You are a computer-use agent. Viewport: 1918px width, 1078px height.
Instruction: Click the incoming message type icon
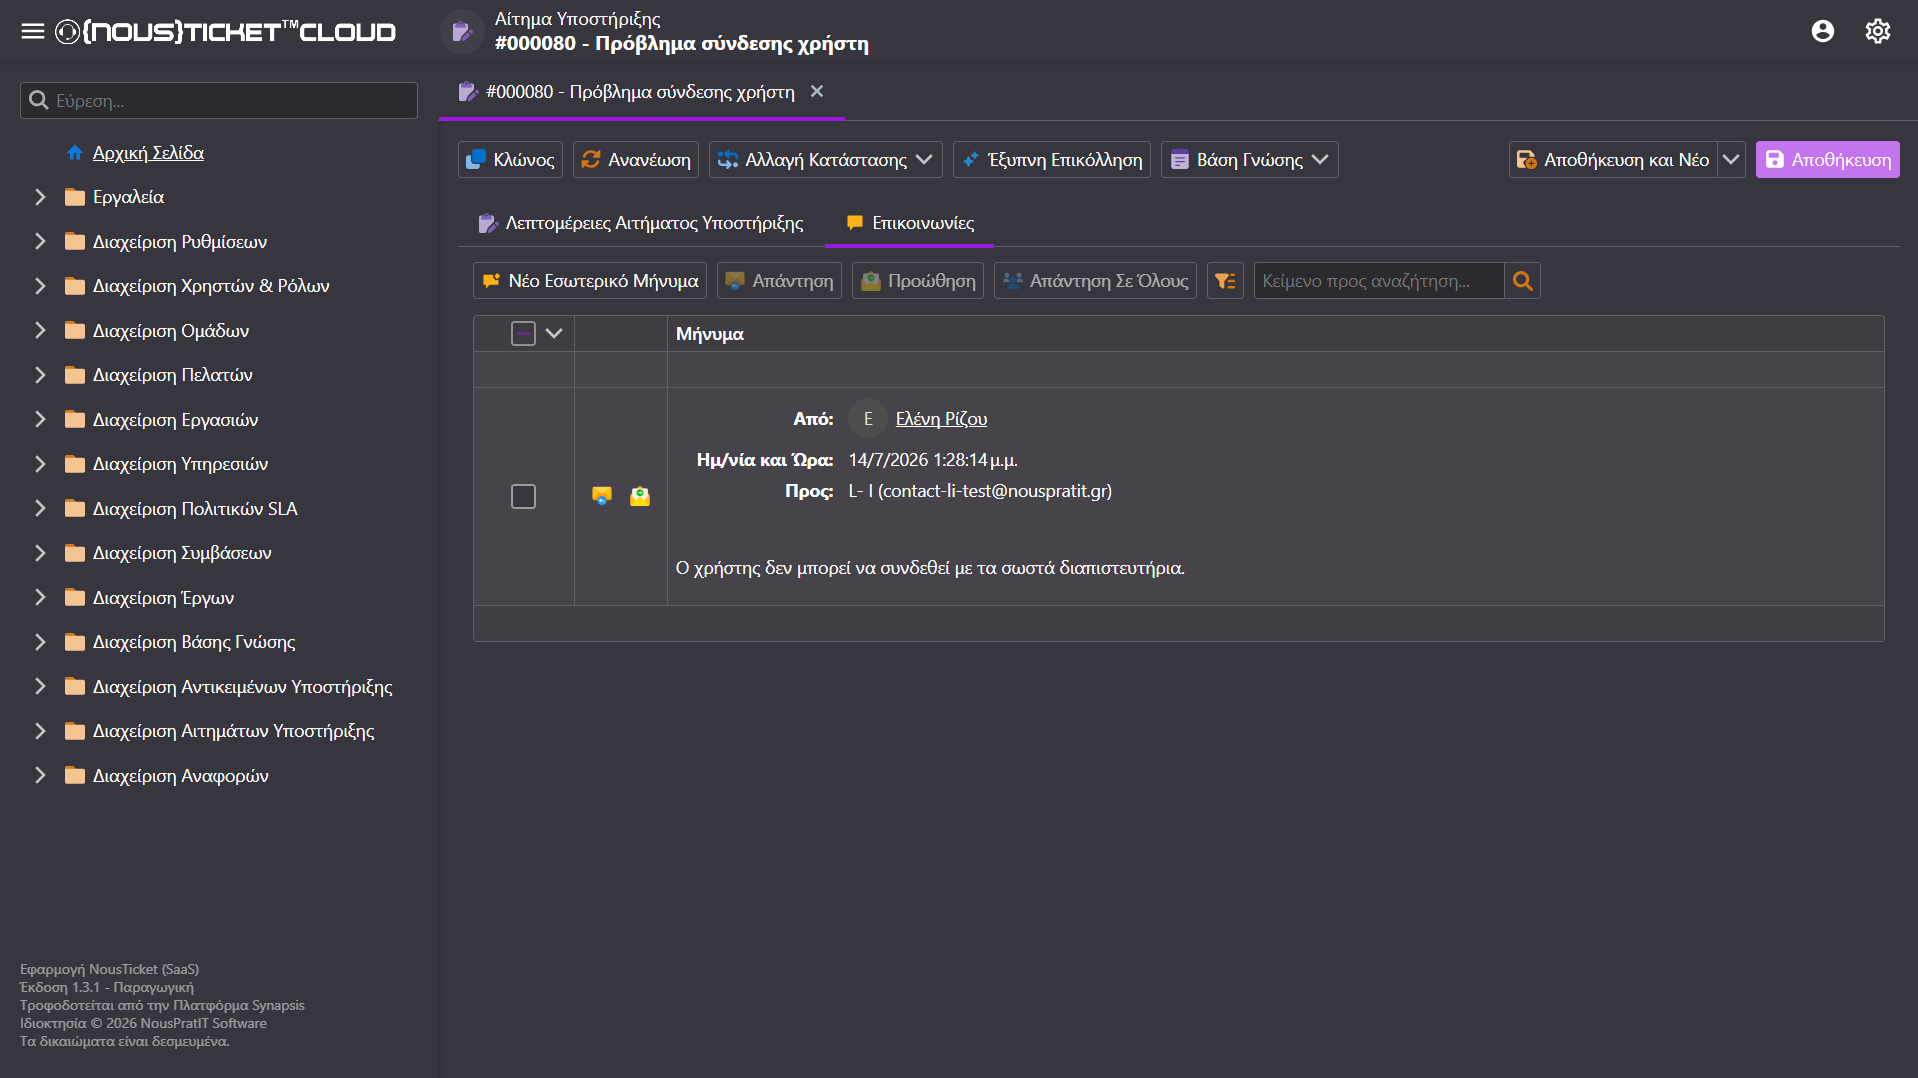coord(601,496)
